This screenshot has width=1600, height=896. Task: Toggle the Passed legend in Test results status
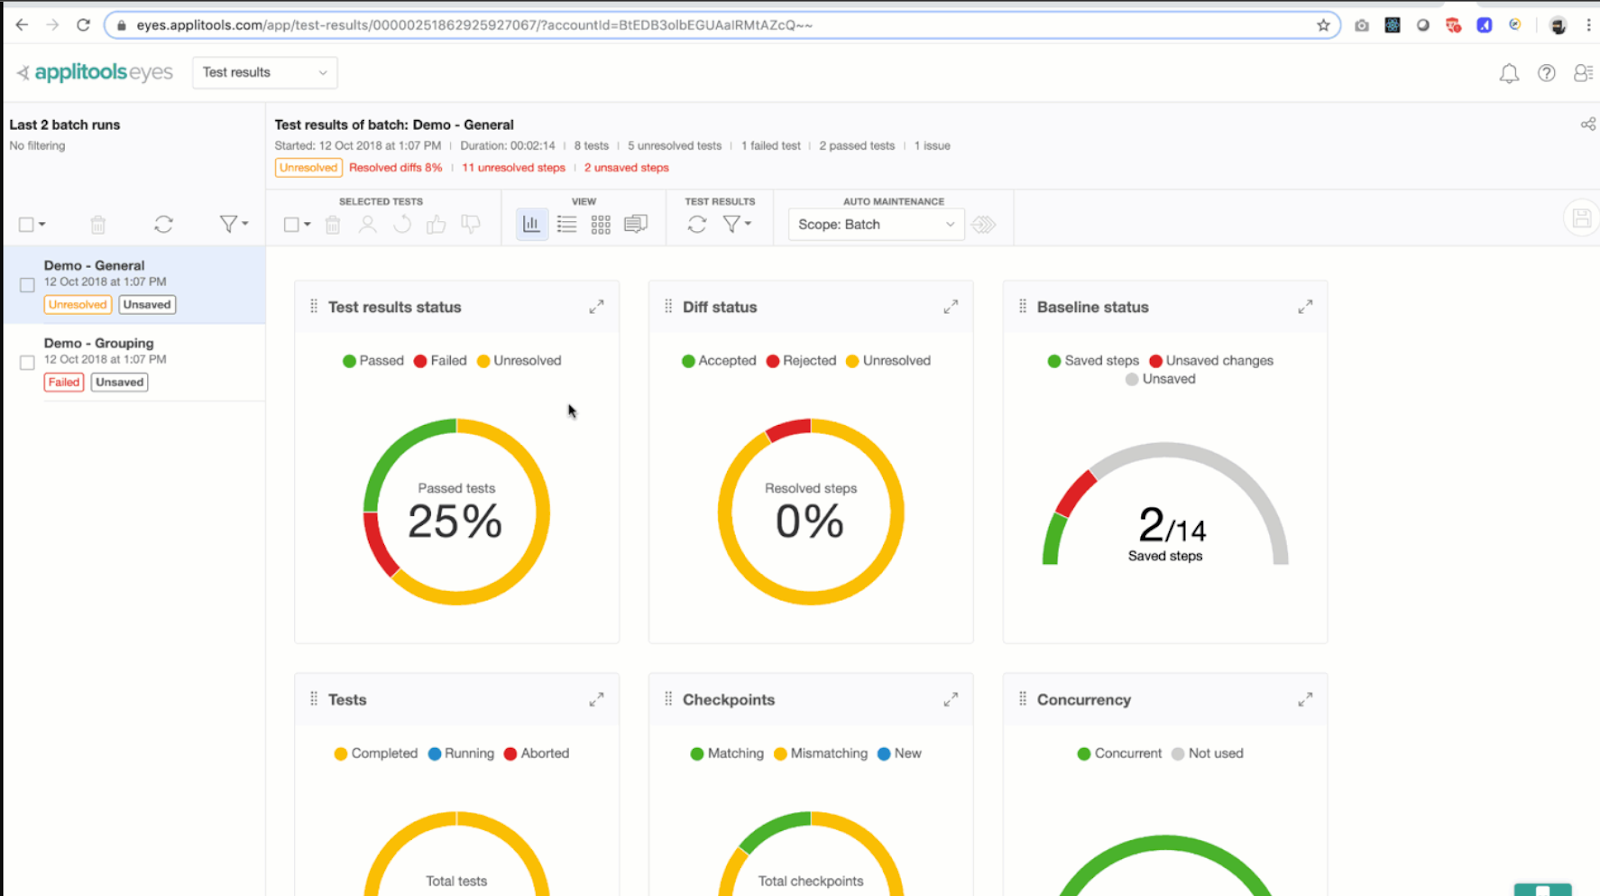tap(373, 361)
